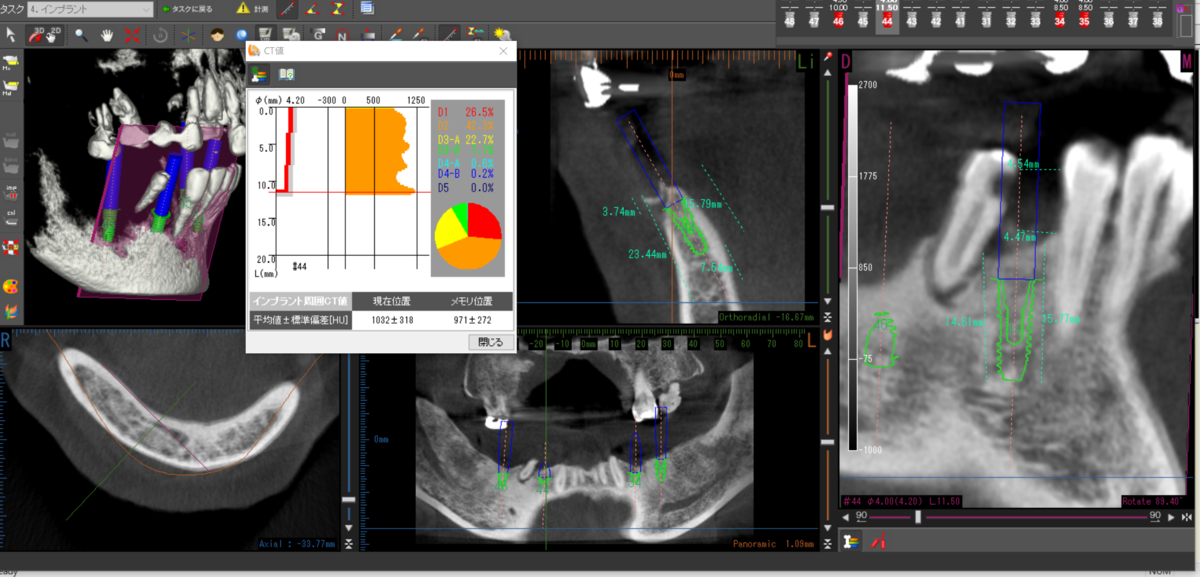Click the left arrow of the rotation slider
Image resolution: width=1200 pixels, height=577 pixels.
847,517
